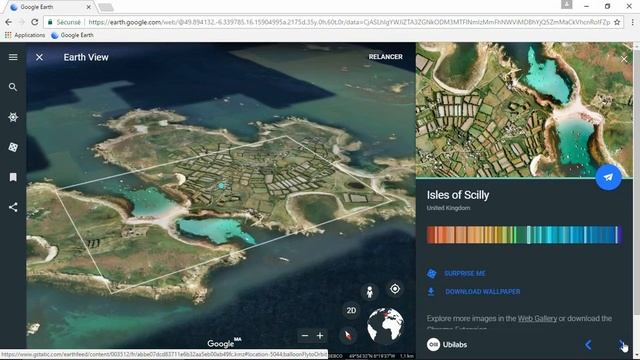Click the mini globe overview
This screenshot has width=640, height=360.
385,326
